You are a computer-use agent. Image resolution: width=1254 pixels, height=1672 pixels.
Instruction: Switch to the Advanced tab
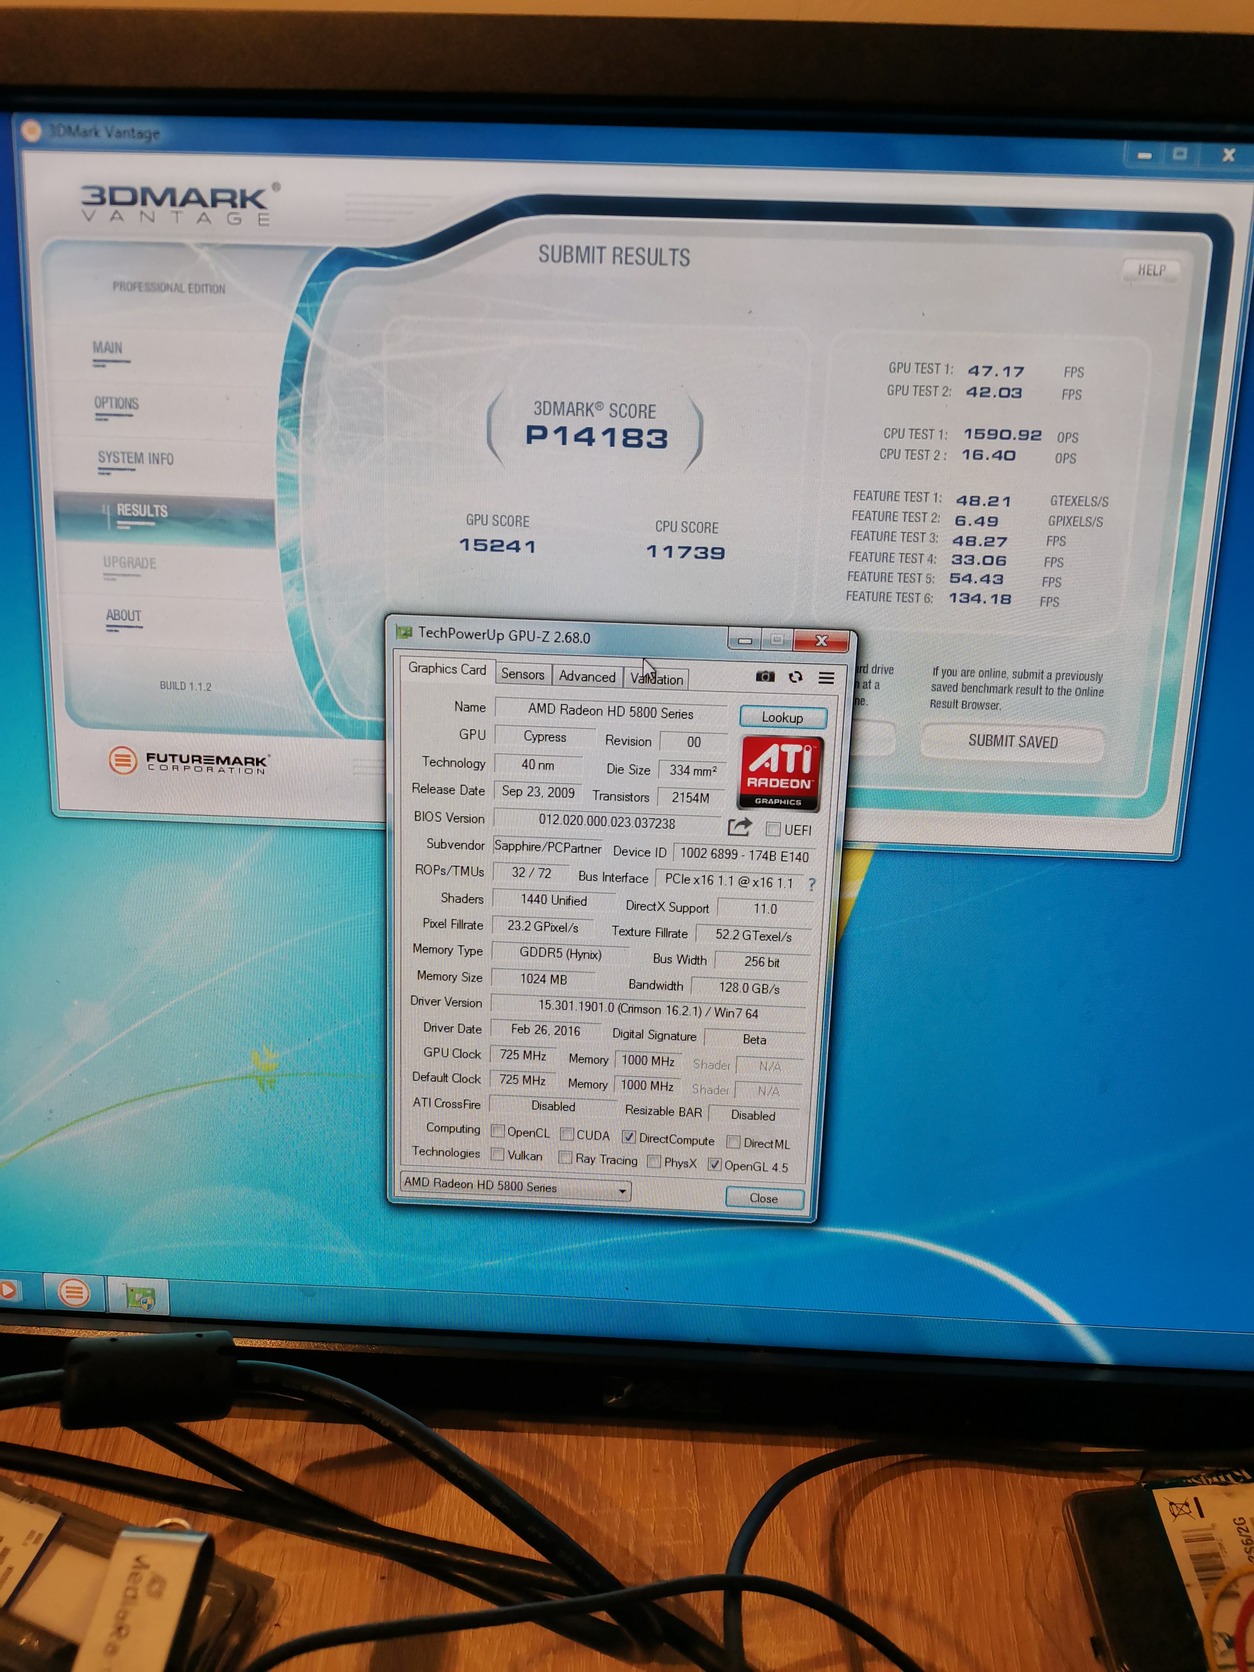click(587, 677)
